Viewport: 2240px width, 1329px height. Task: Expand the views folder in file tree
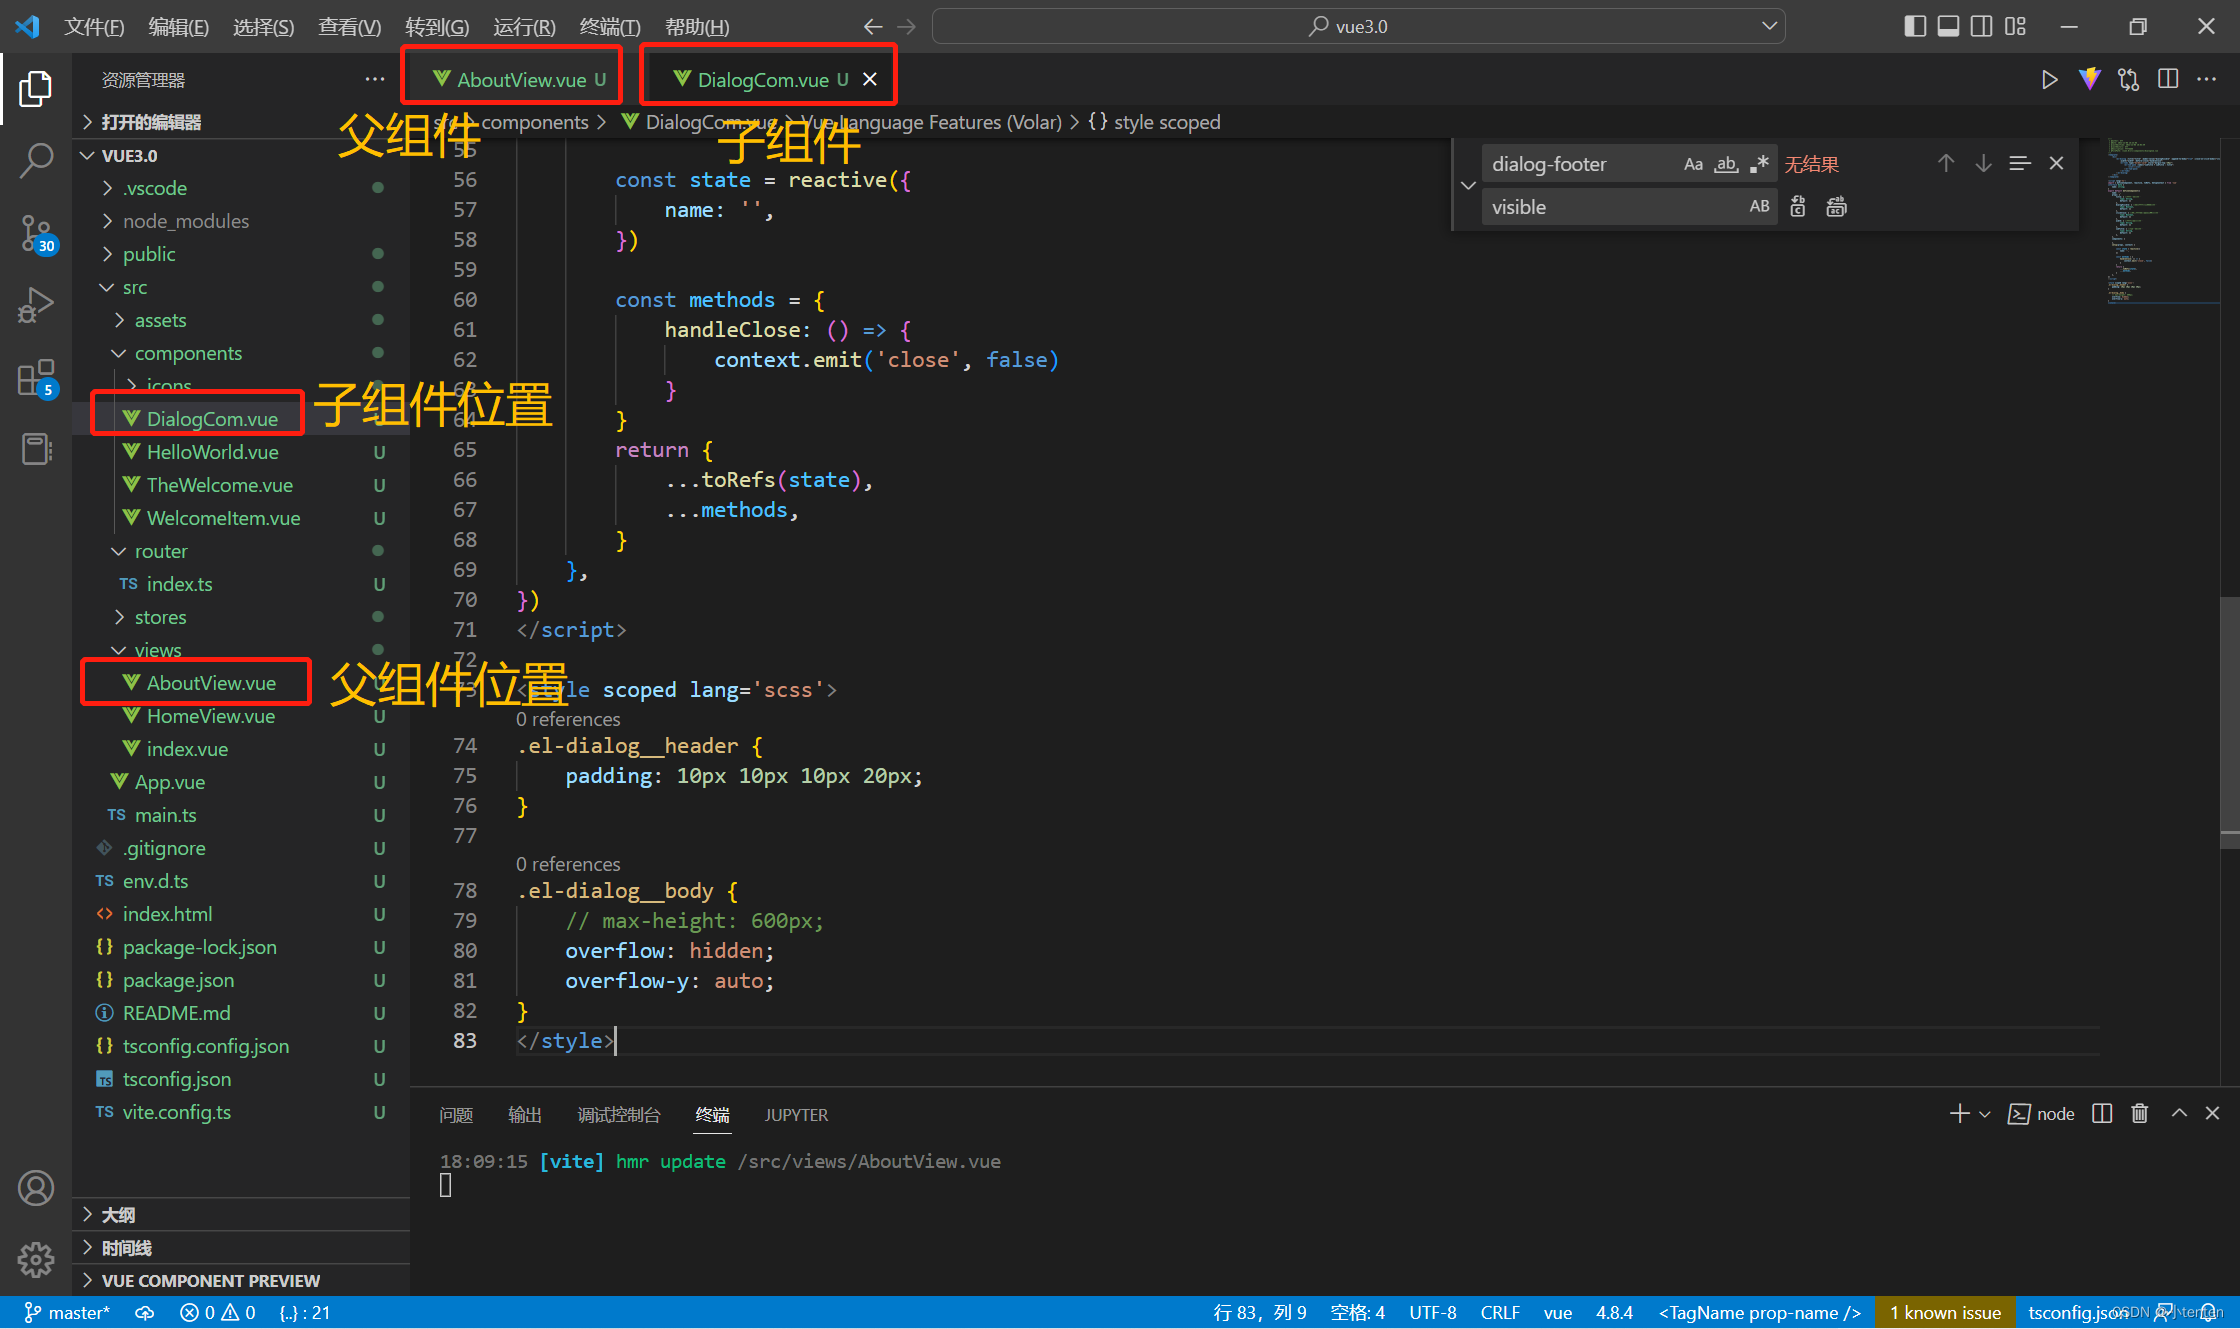(x=123, y=649)
